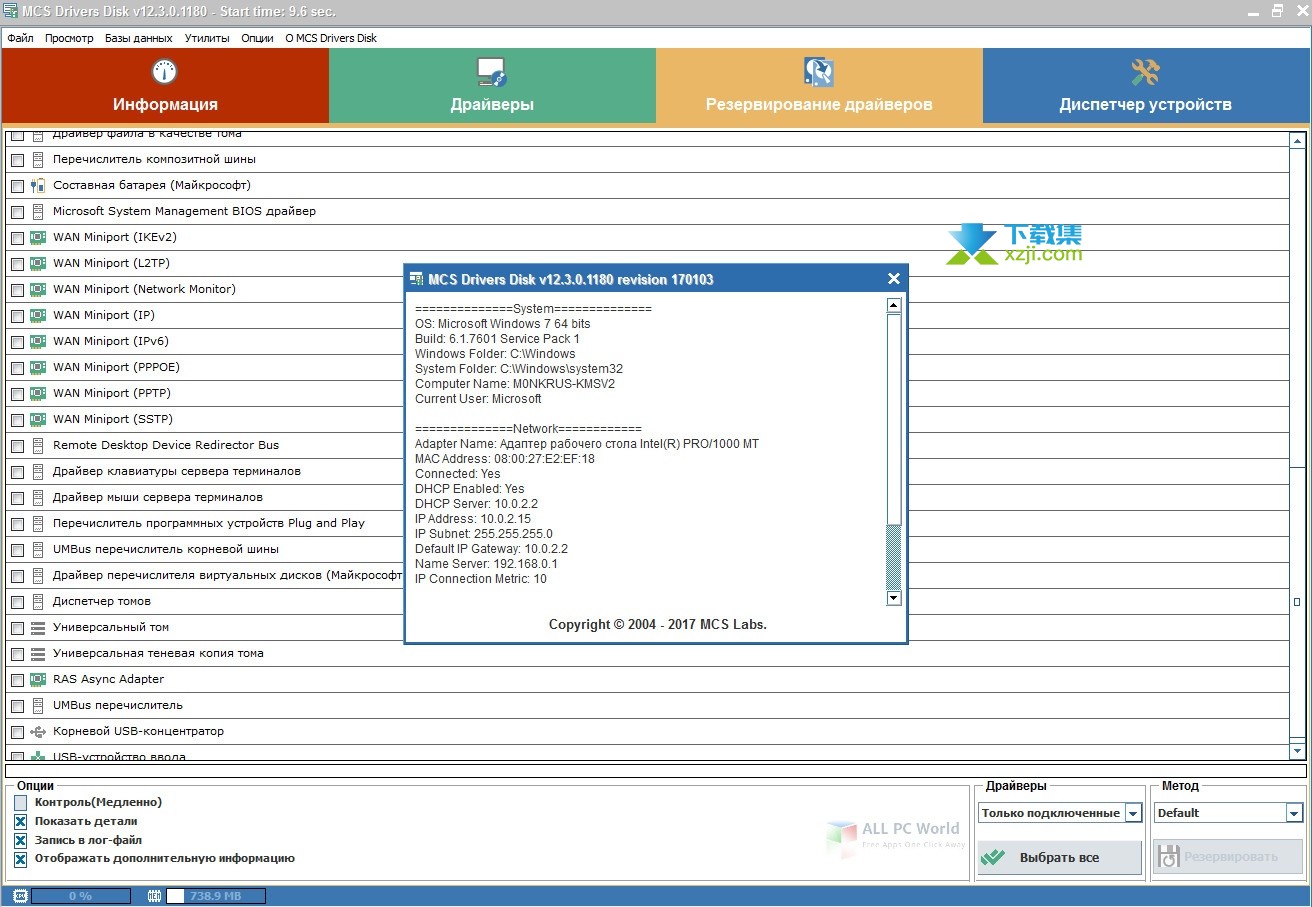Enable Контроль(Медленно) option
1312x907 pixels.
coord(21,802)
